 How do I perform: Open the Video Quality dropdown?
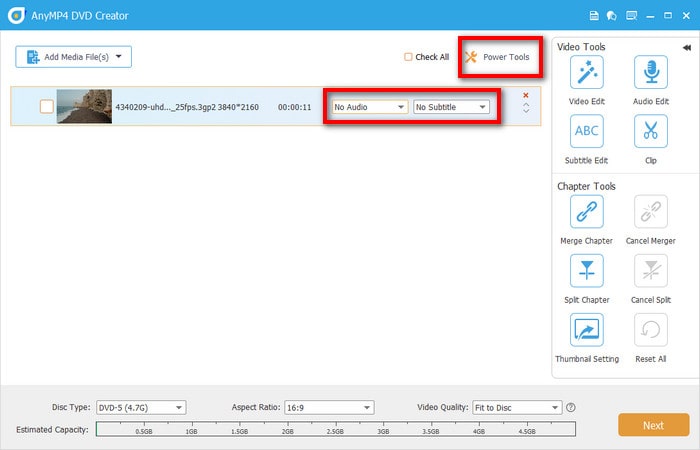click(x=517, y=408)
